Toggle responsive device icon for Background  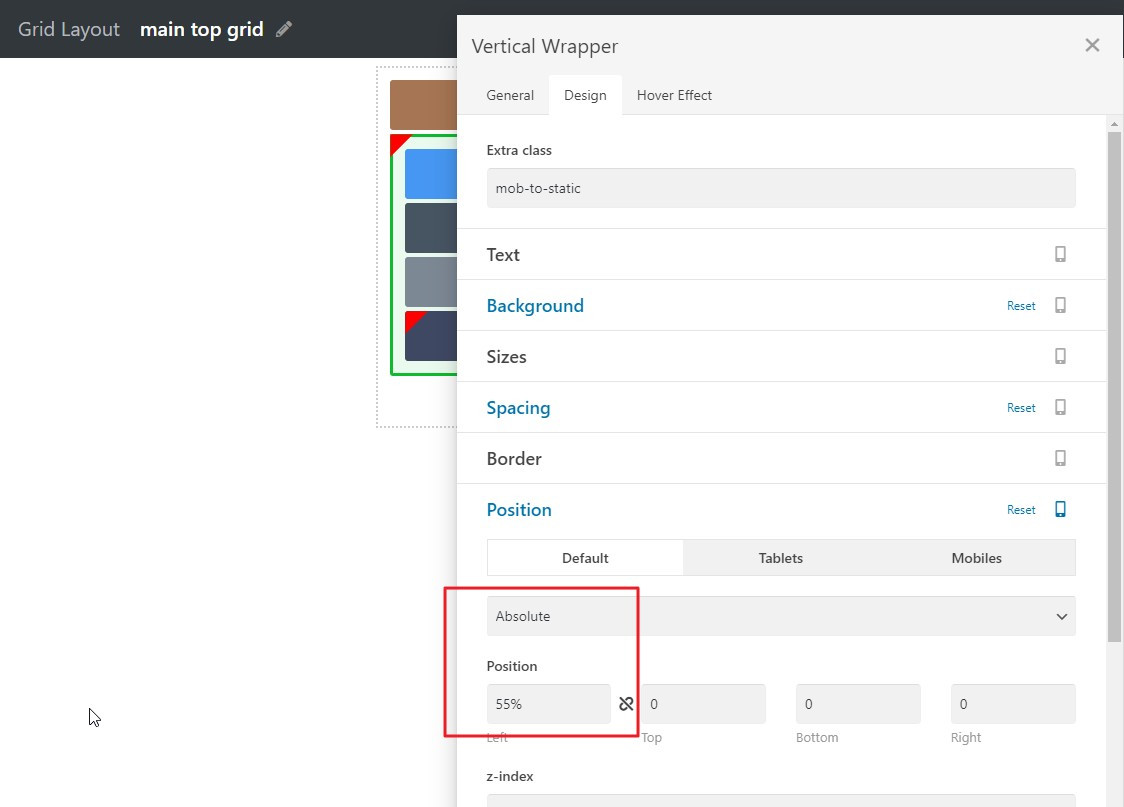(x=1060, y=305)
